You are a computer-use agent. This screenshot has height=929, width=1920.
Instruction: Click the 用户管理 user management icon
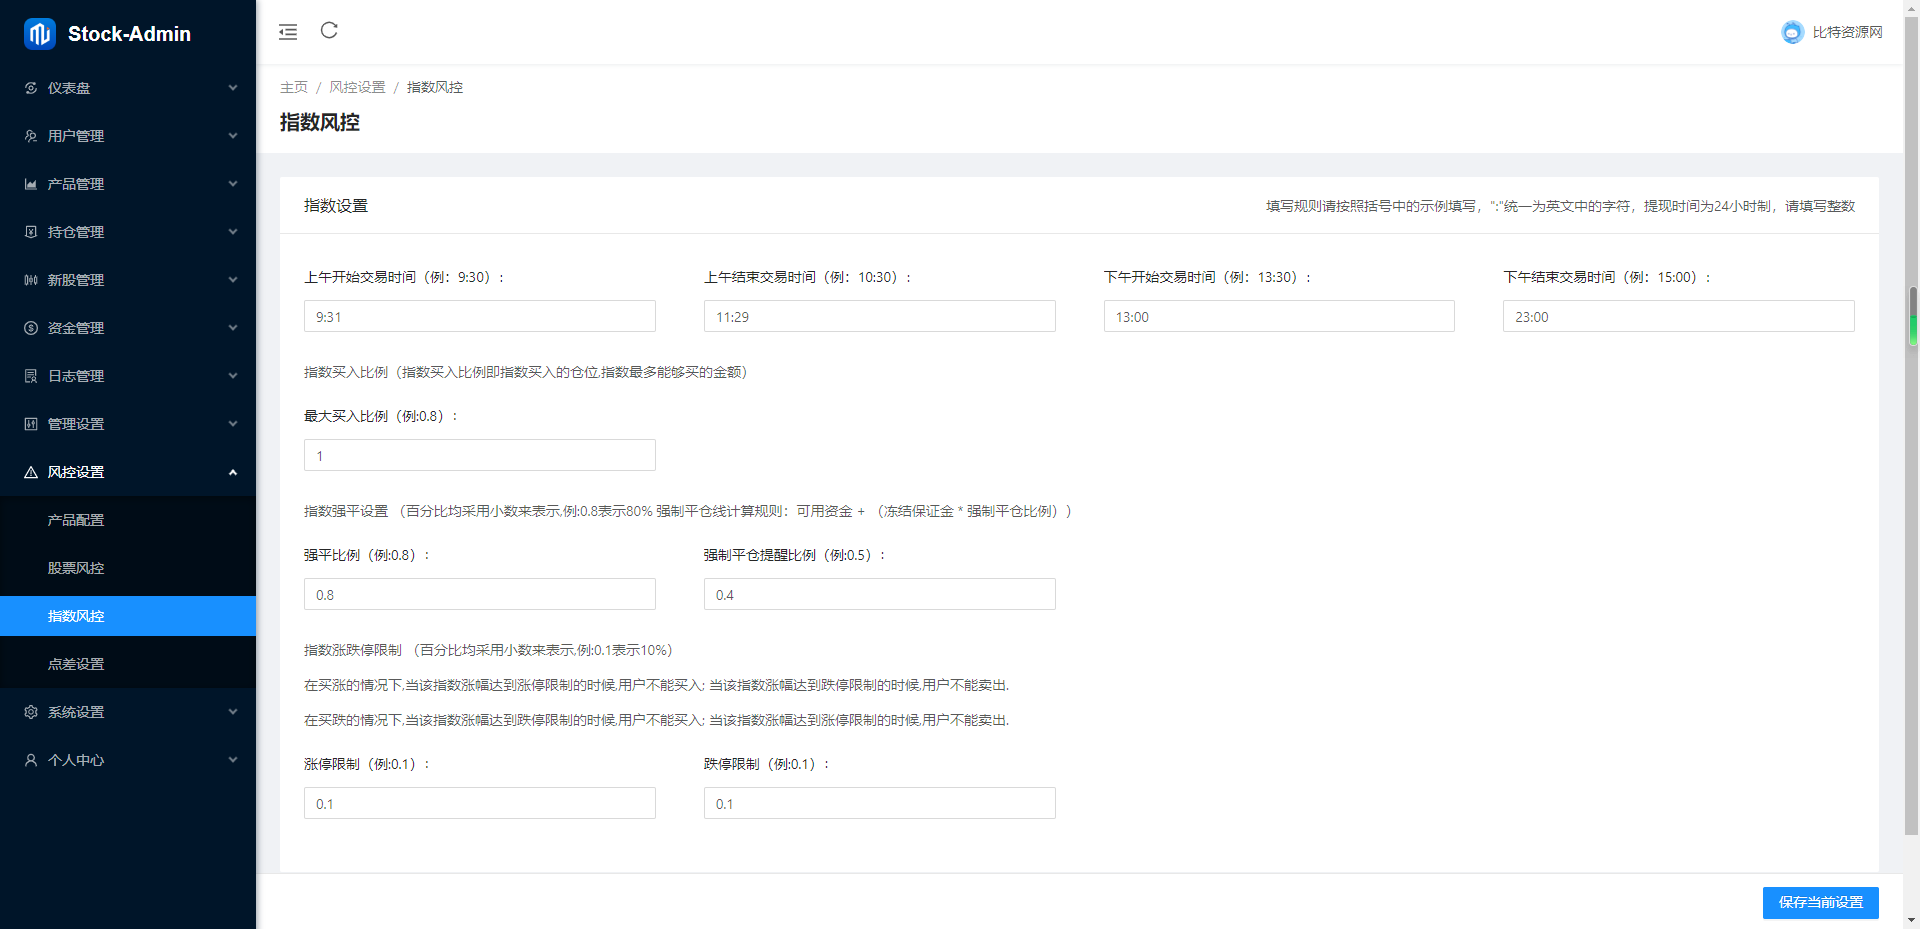tap(30, 136)
